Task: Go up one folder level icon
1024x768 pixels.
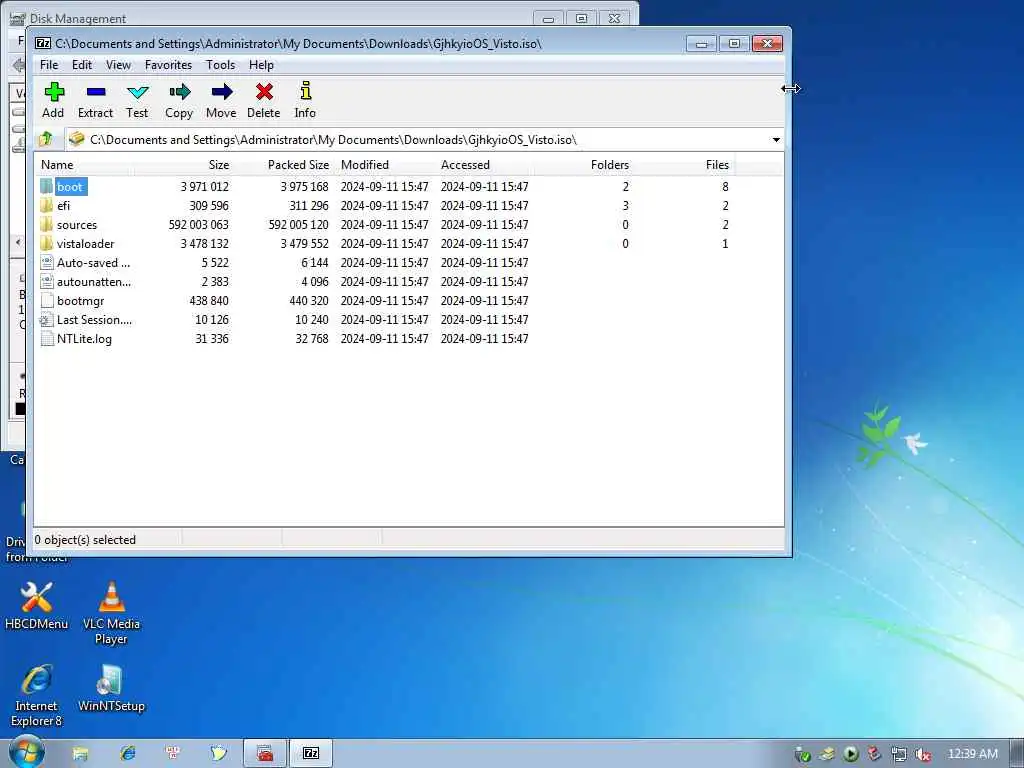Action: pyautogui.click(x=46, y=139)
